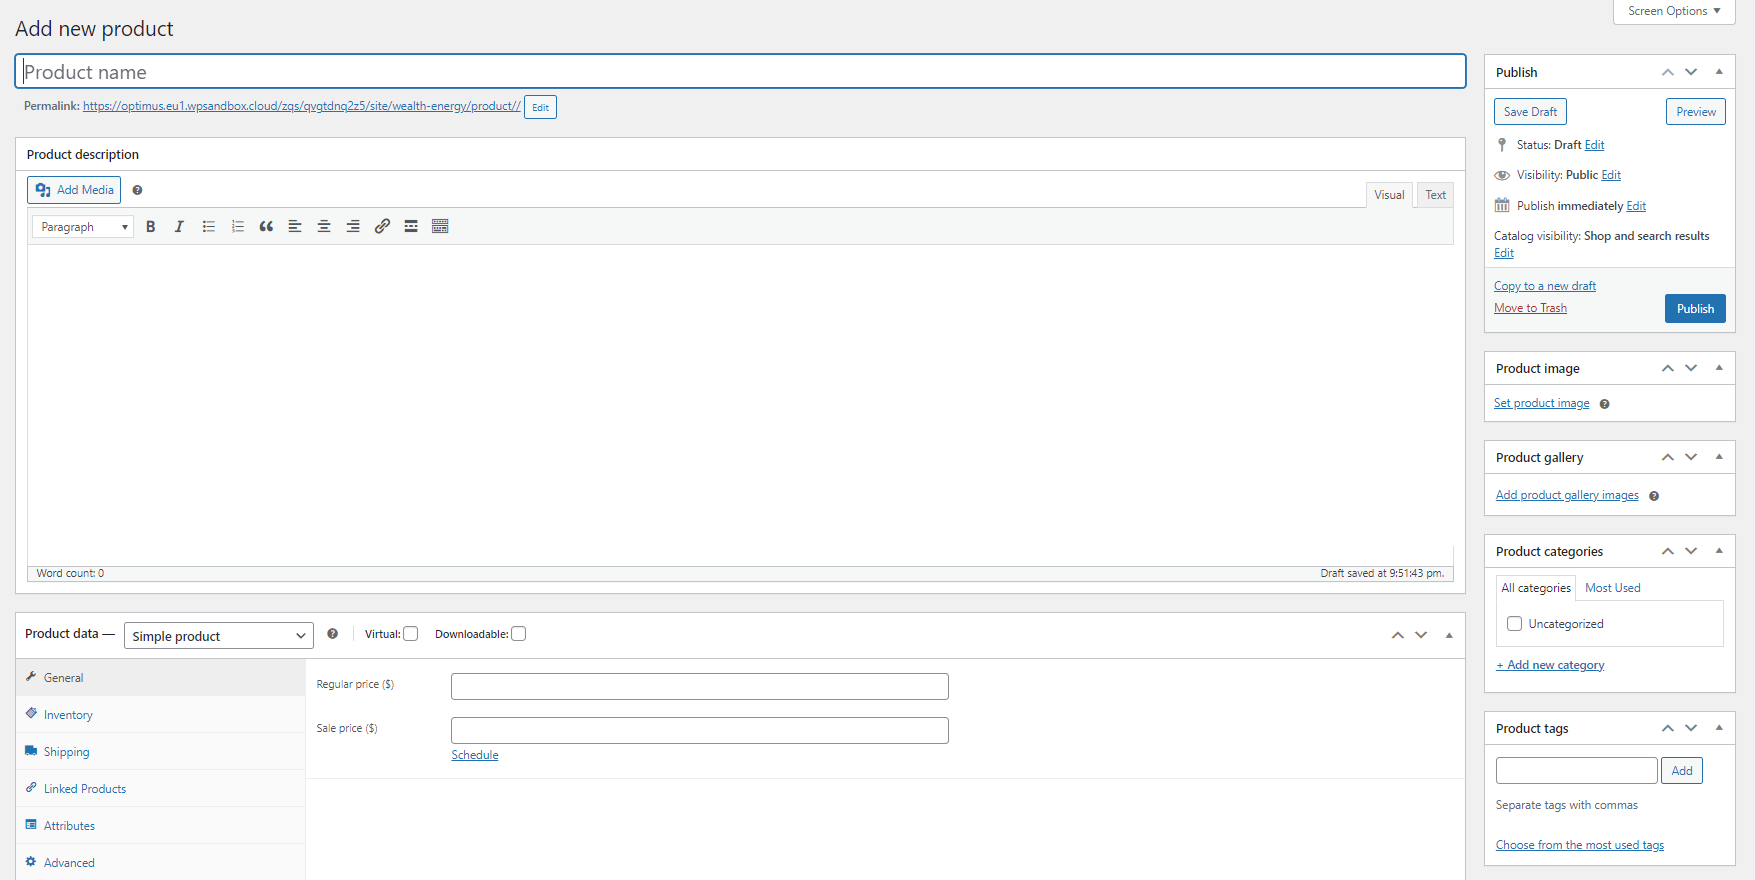Insert Read More tag
Viewport: 1755px width, 880px height.
pyautogui.click(x=411, y=227)
